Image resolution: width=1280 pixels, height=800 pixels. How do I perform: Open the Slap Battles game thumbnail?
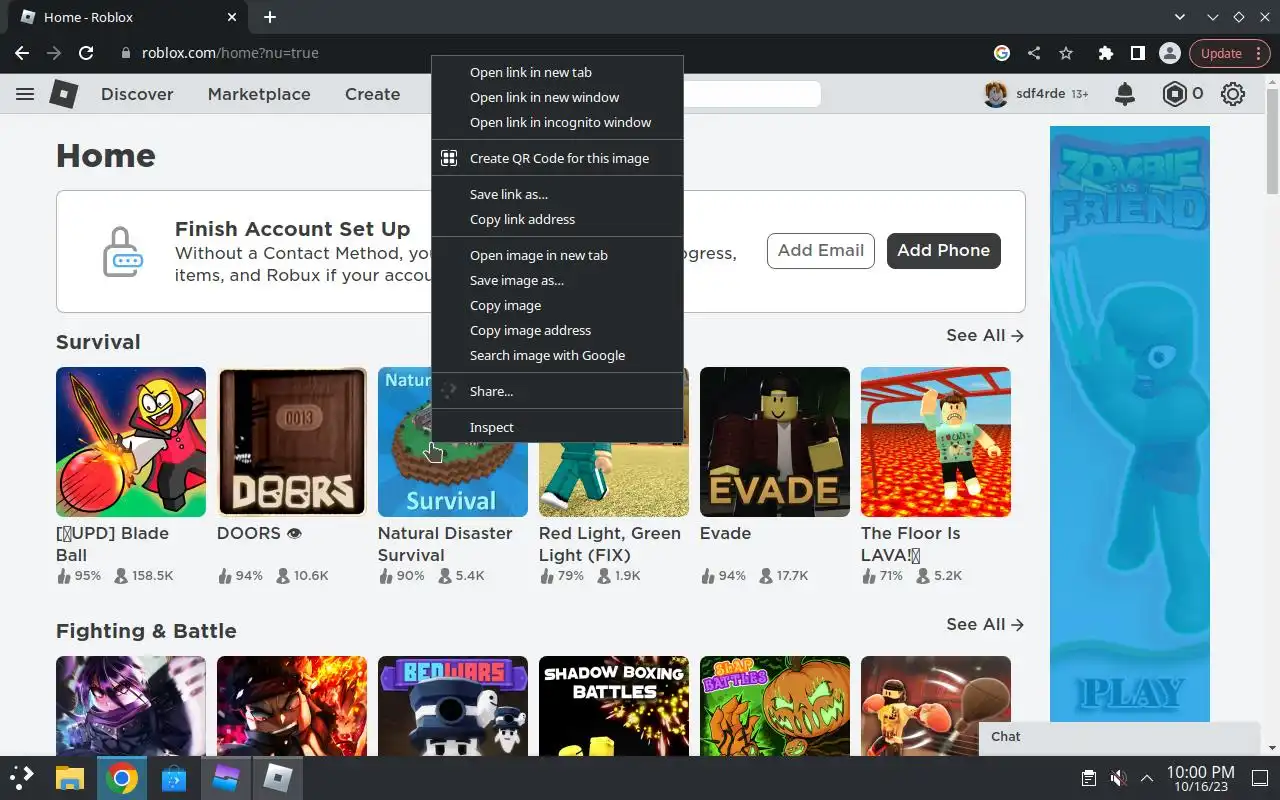coord(775,705)
